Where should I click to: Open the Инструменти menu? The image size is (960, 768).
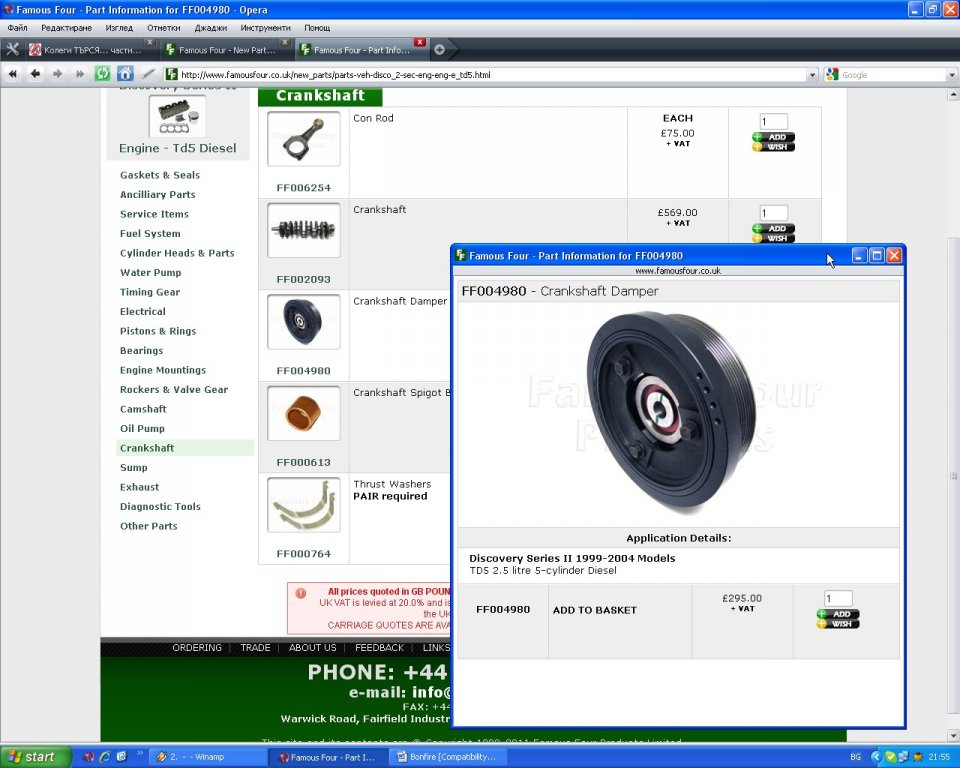point(265,28)
